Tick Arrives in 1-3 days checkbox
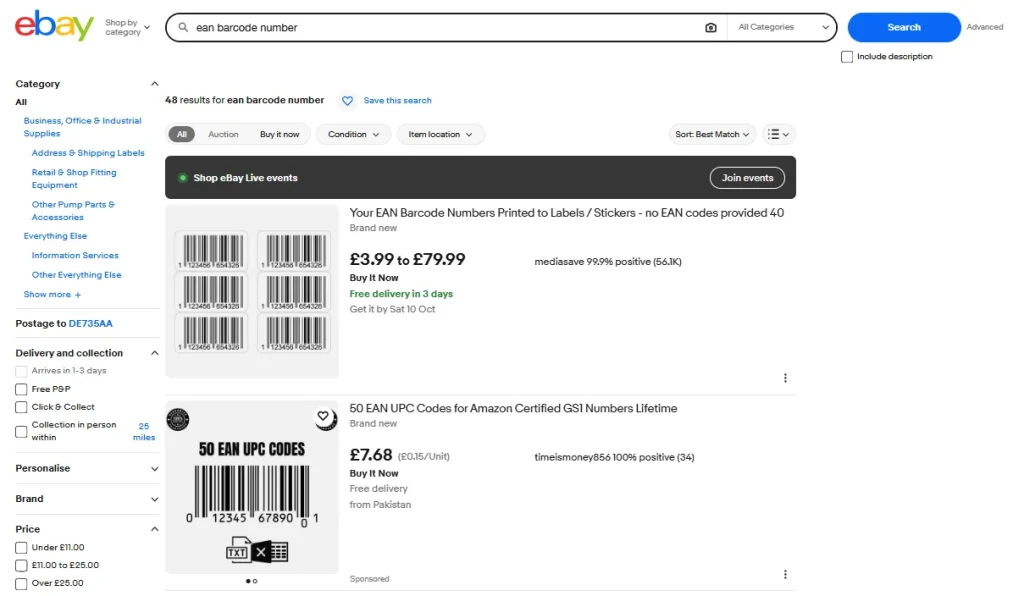 pos(21,371)
